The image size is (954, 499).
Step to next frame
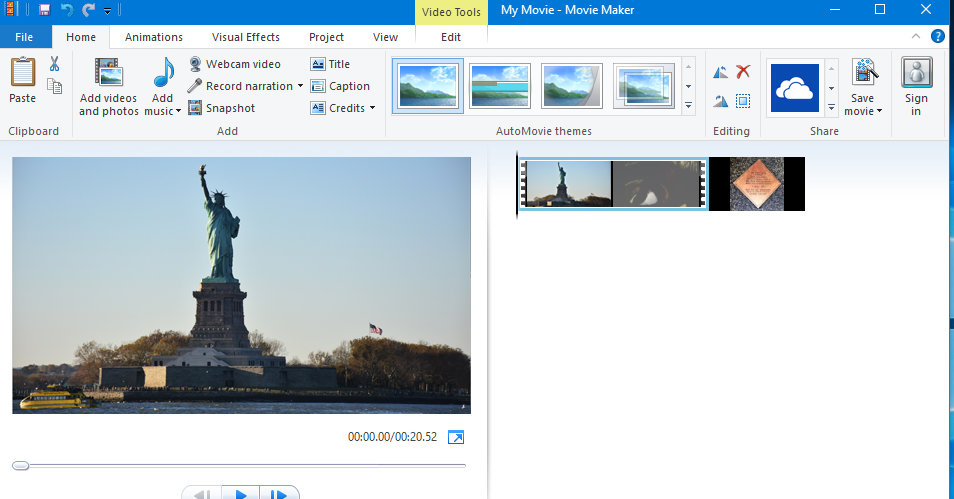(x=279, y=493)
